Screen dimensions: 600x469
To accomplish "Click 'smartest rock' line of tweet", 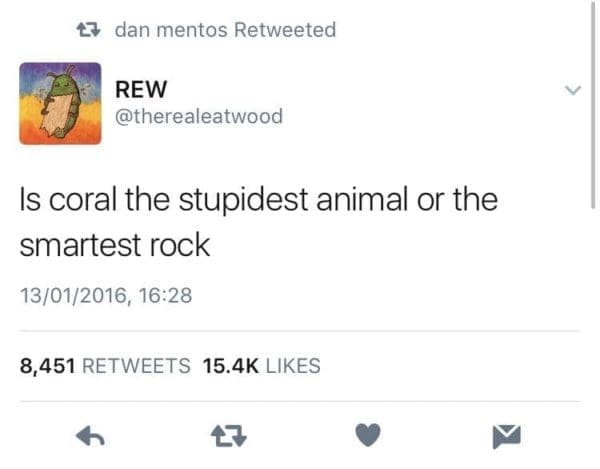I will (114, 245).
